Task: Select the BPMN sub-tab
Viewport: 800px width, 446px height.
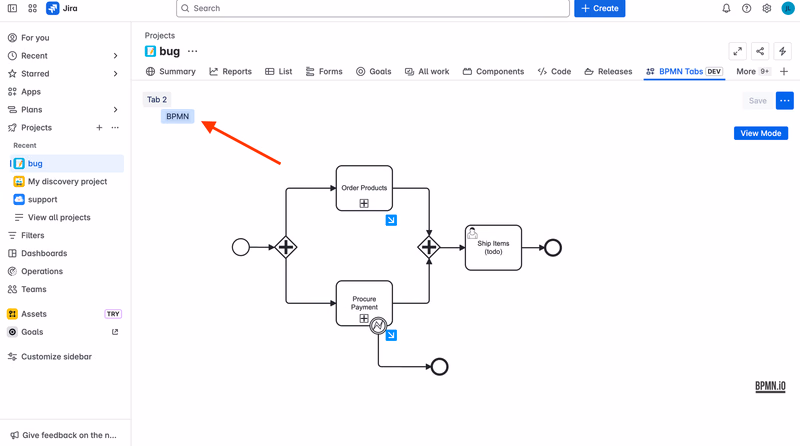Action: 178,116
